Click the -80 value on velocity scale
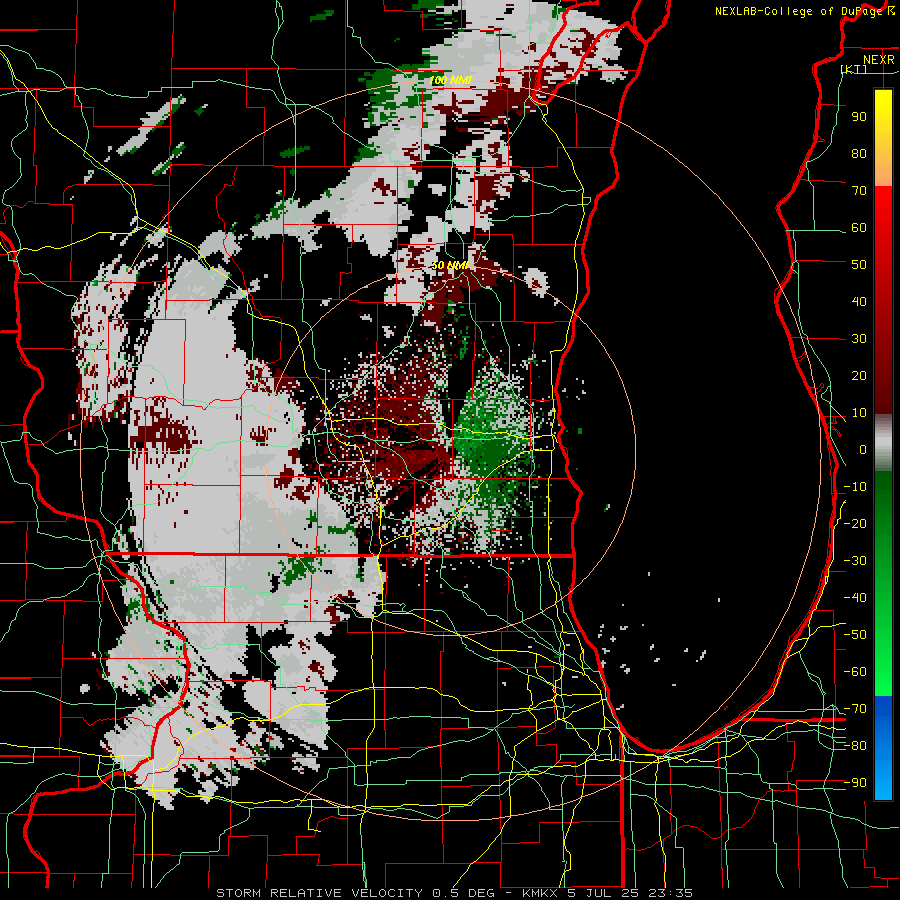 click(x=855, y=746)
